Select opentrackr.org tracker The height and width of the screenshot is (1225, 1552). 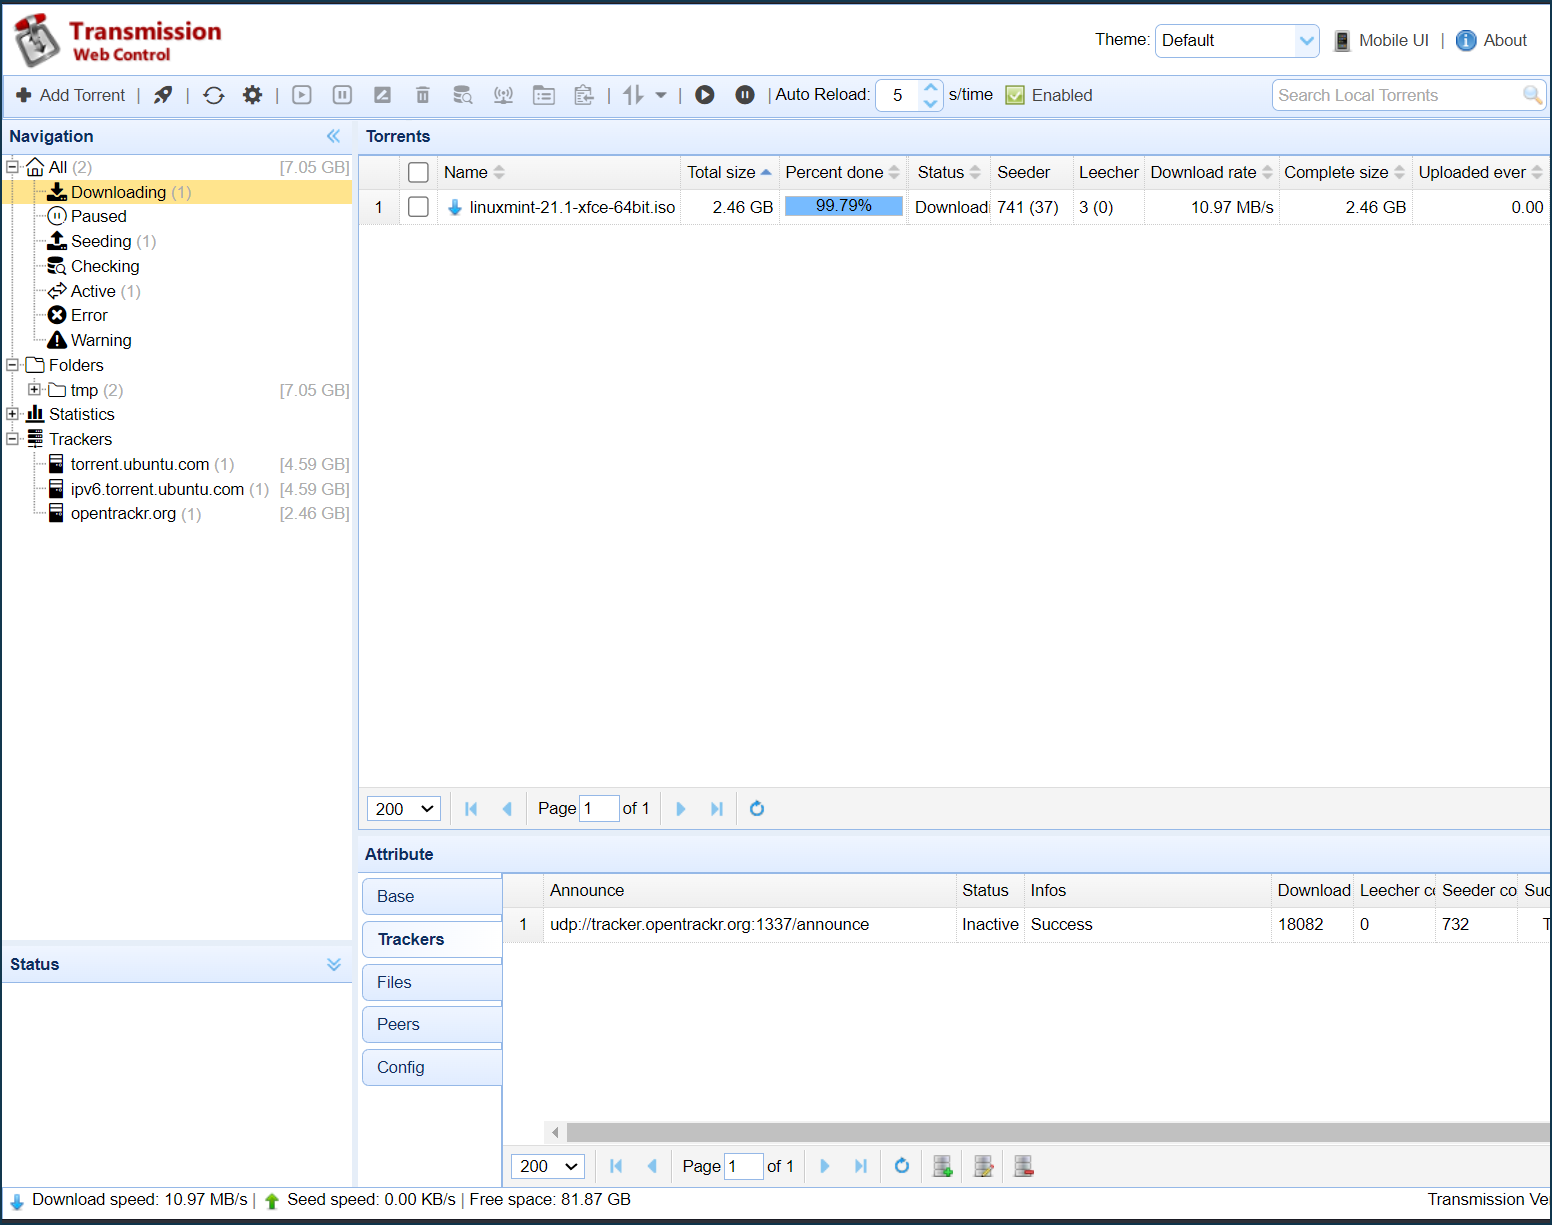pos(124,513)
